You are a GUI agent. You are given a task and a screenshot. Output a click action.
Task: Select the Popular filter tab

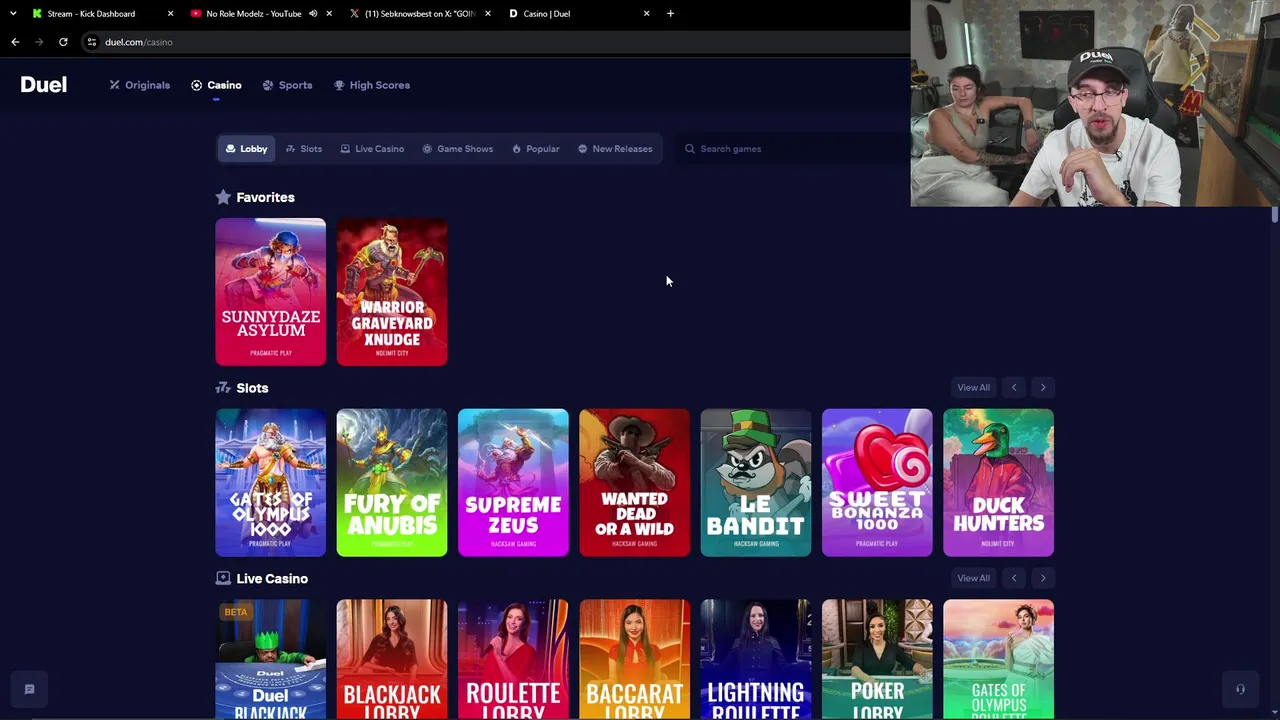click(535, 149)
